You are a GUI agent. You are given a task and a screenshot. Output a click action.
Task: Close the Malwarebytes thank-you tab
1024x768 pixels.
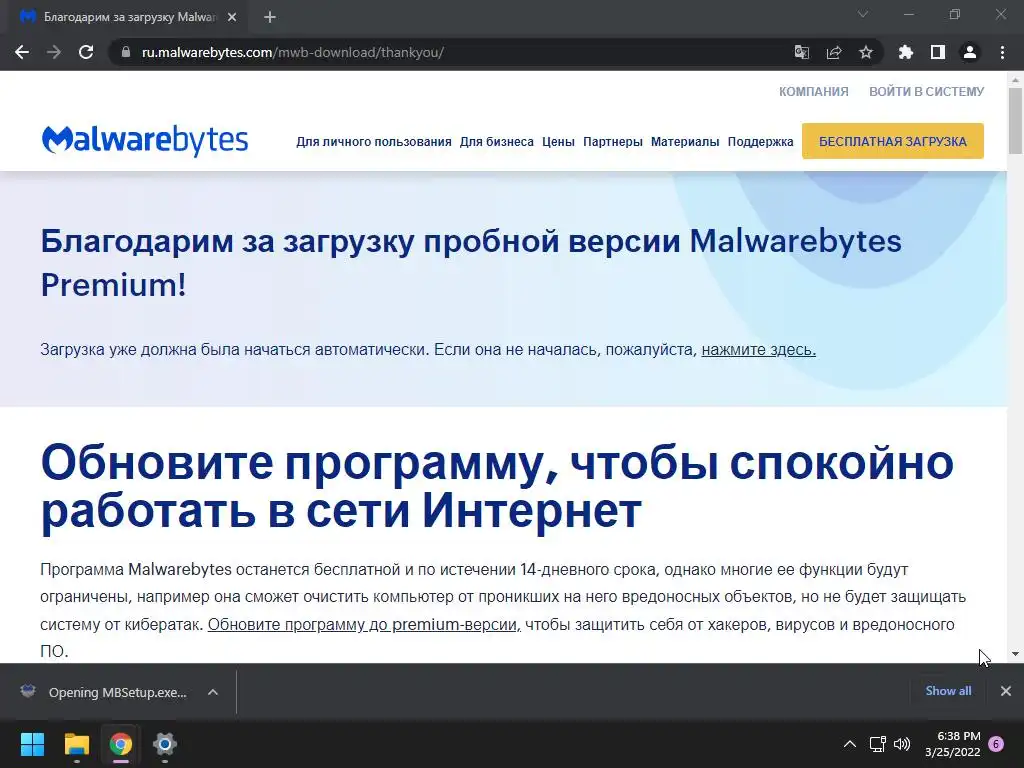(x=232, y=17)
